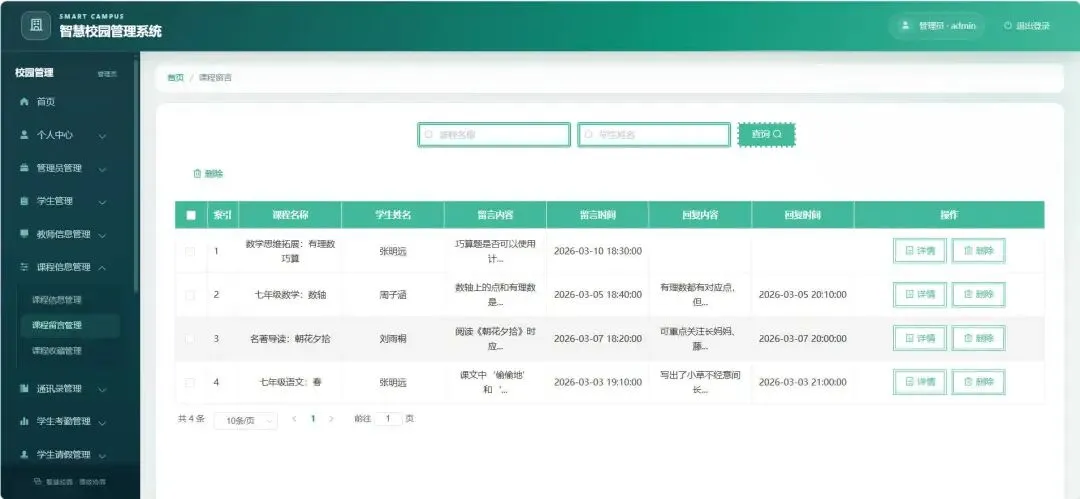Click the cell 2026-03-05 20:10:00
This screenshot has height=499, width=1080.
pyautogui.click(x=802, y=295)
